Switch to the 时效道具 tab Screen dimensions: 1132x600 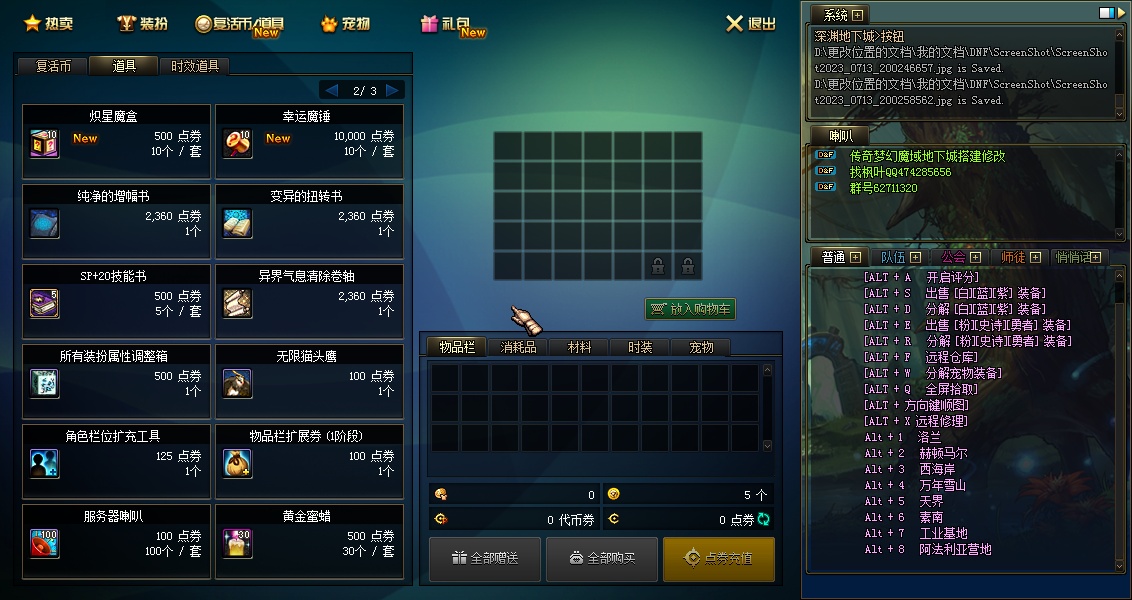tap(194, 66)
